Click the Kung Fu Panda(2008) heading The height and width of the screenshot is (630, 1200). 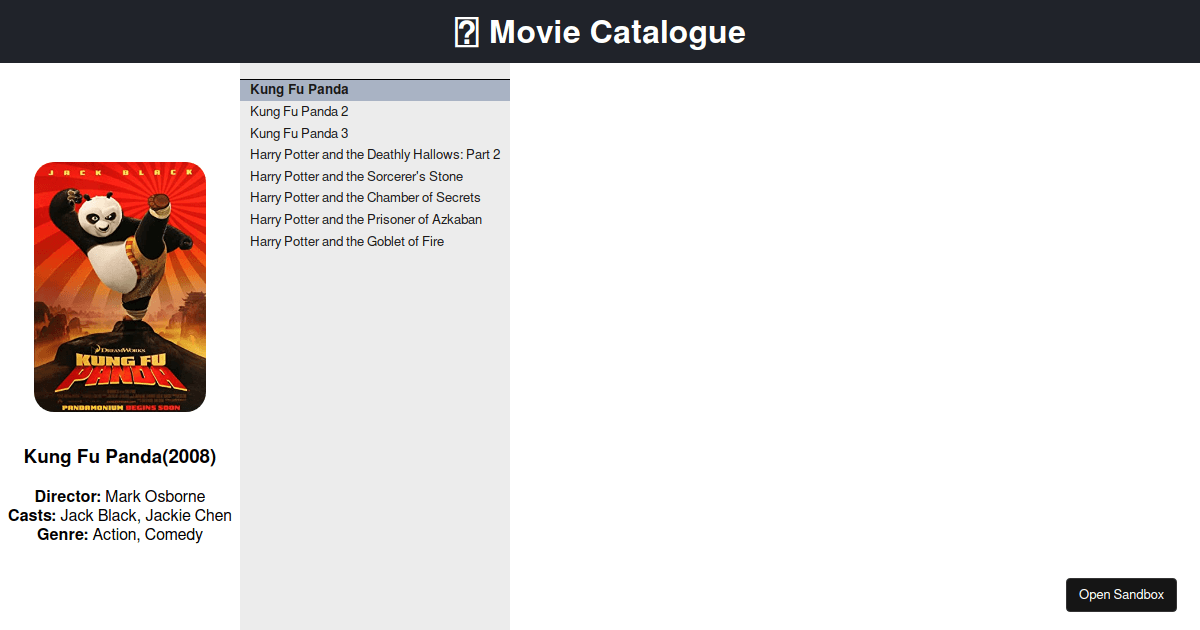[120, 457]
